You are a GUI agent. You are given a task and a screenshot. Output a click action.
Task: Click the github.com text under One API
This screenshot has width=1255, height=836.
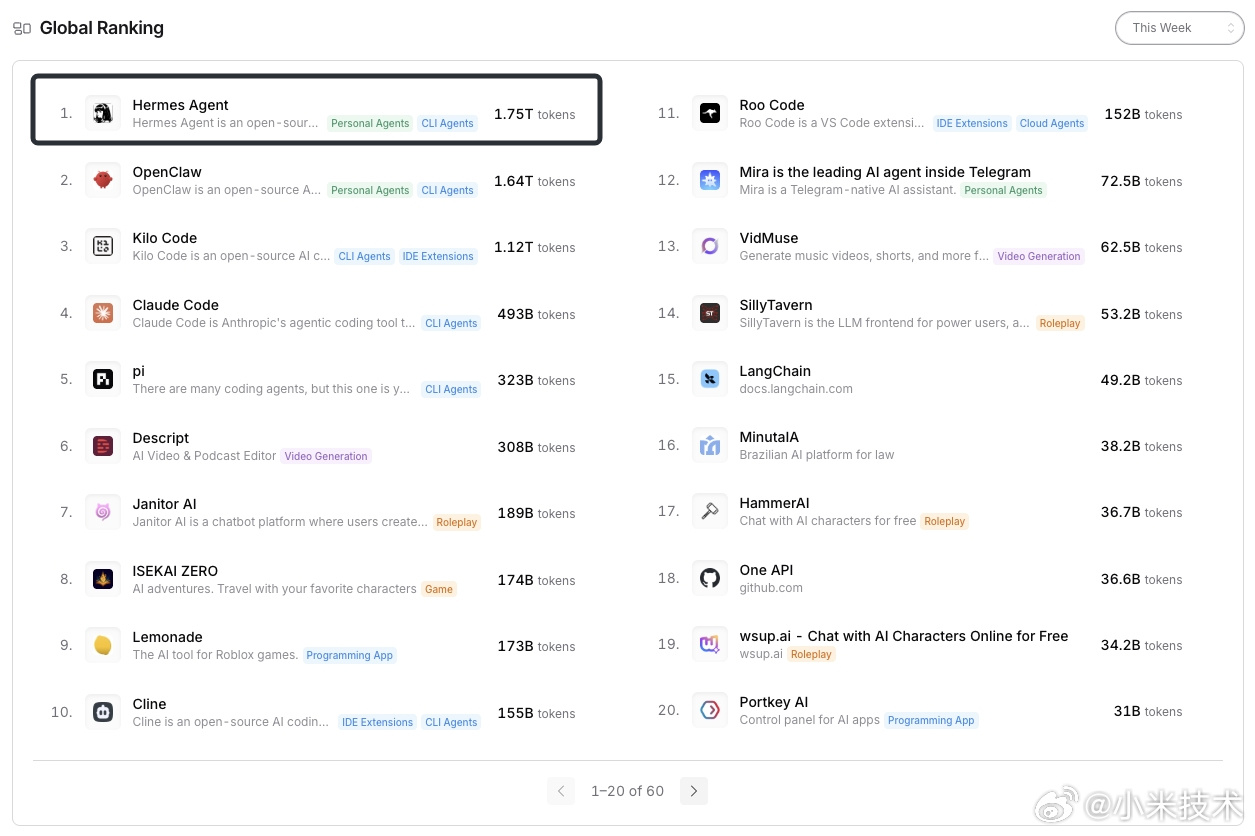(771, 588)
